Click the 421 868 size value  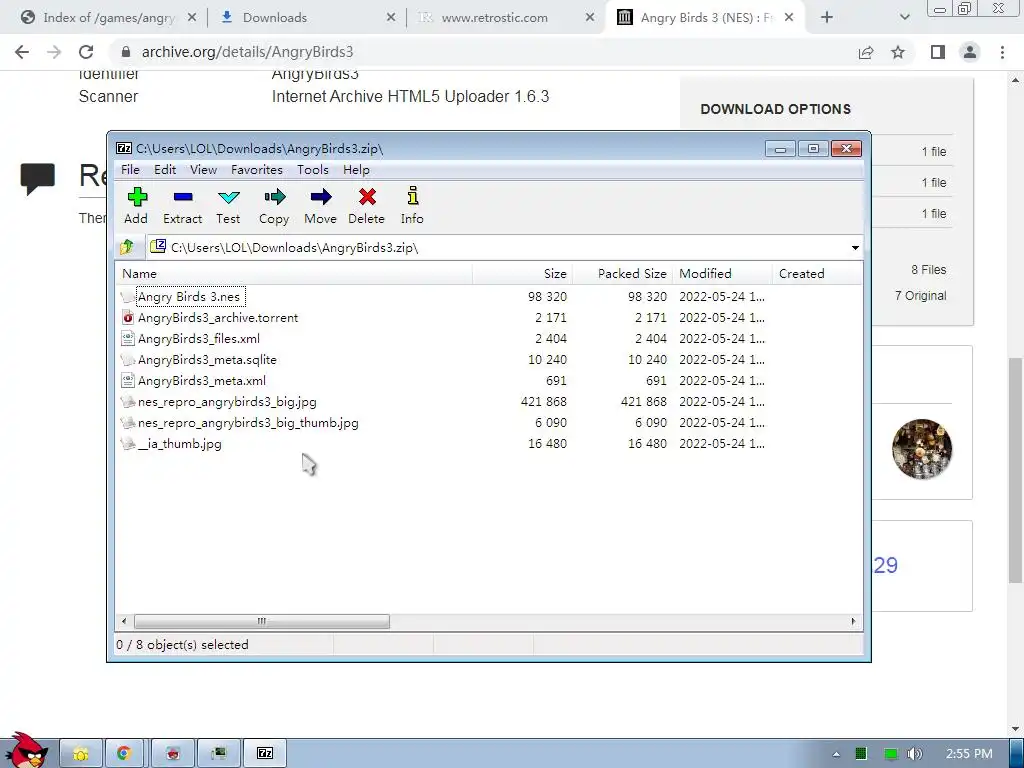tap(543, 402)
